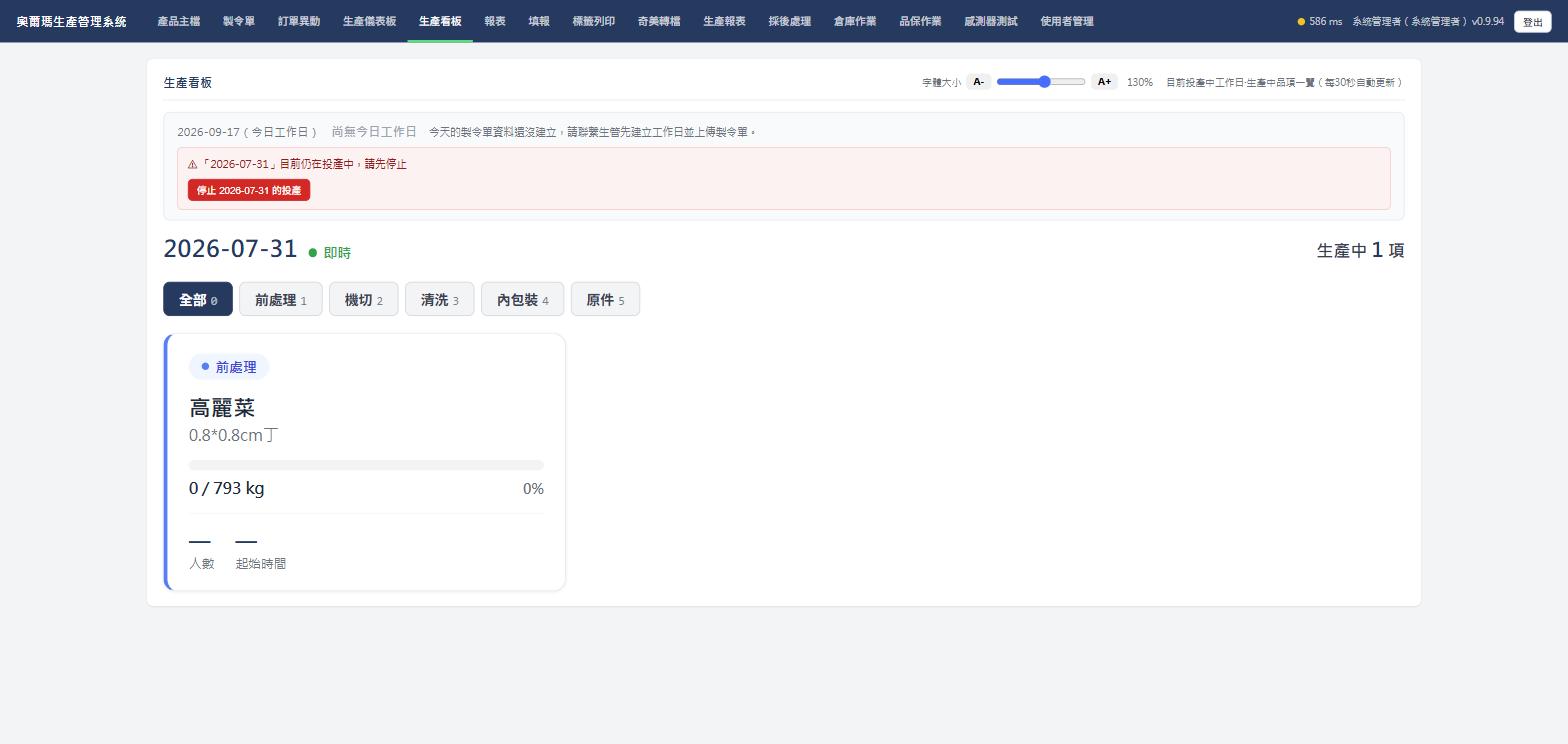This screenshot has width=1568, height=744.
Task: Select the 清洗 filter tab
Action: point(439,299)
